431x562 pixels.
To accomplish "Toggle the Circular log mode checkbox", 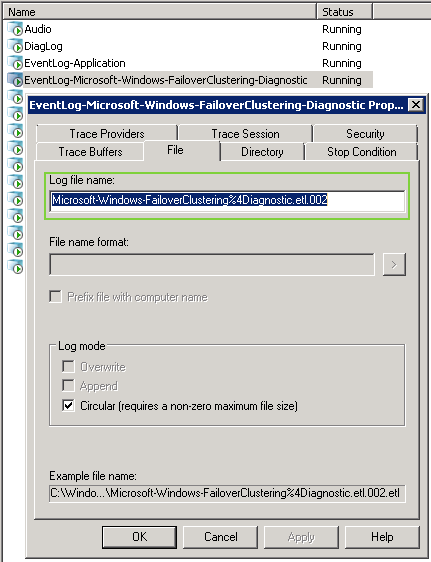I will coord(68,405).
